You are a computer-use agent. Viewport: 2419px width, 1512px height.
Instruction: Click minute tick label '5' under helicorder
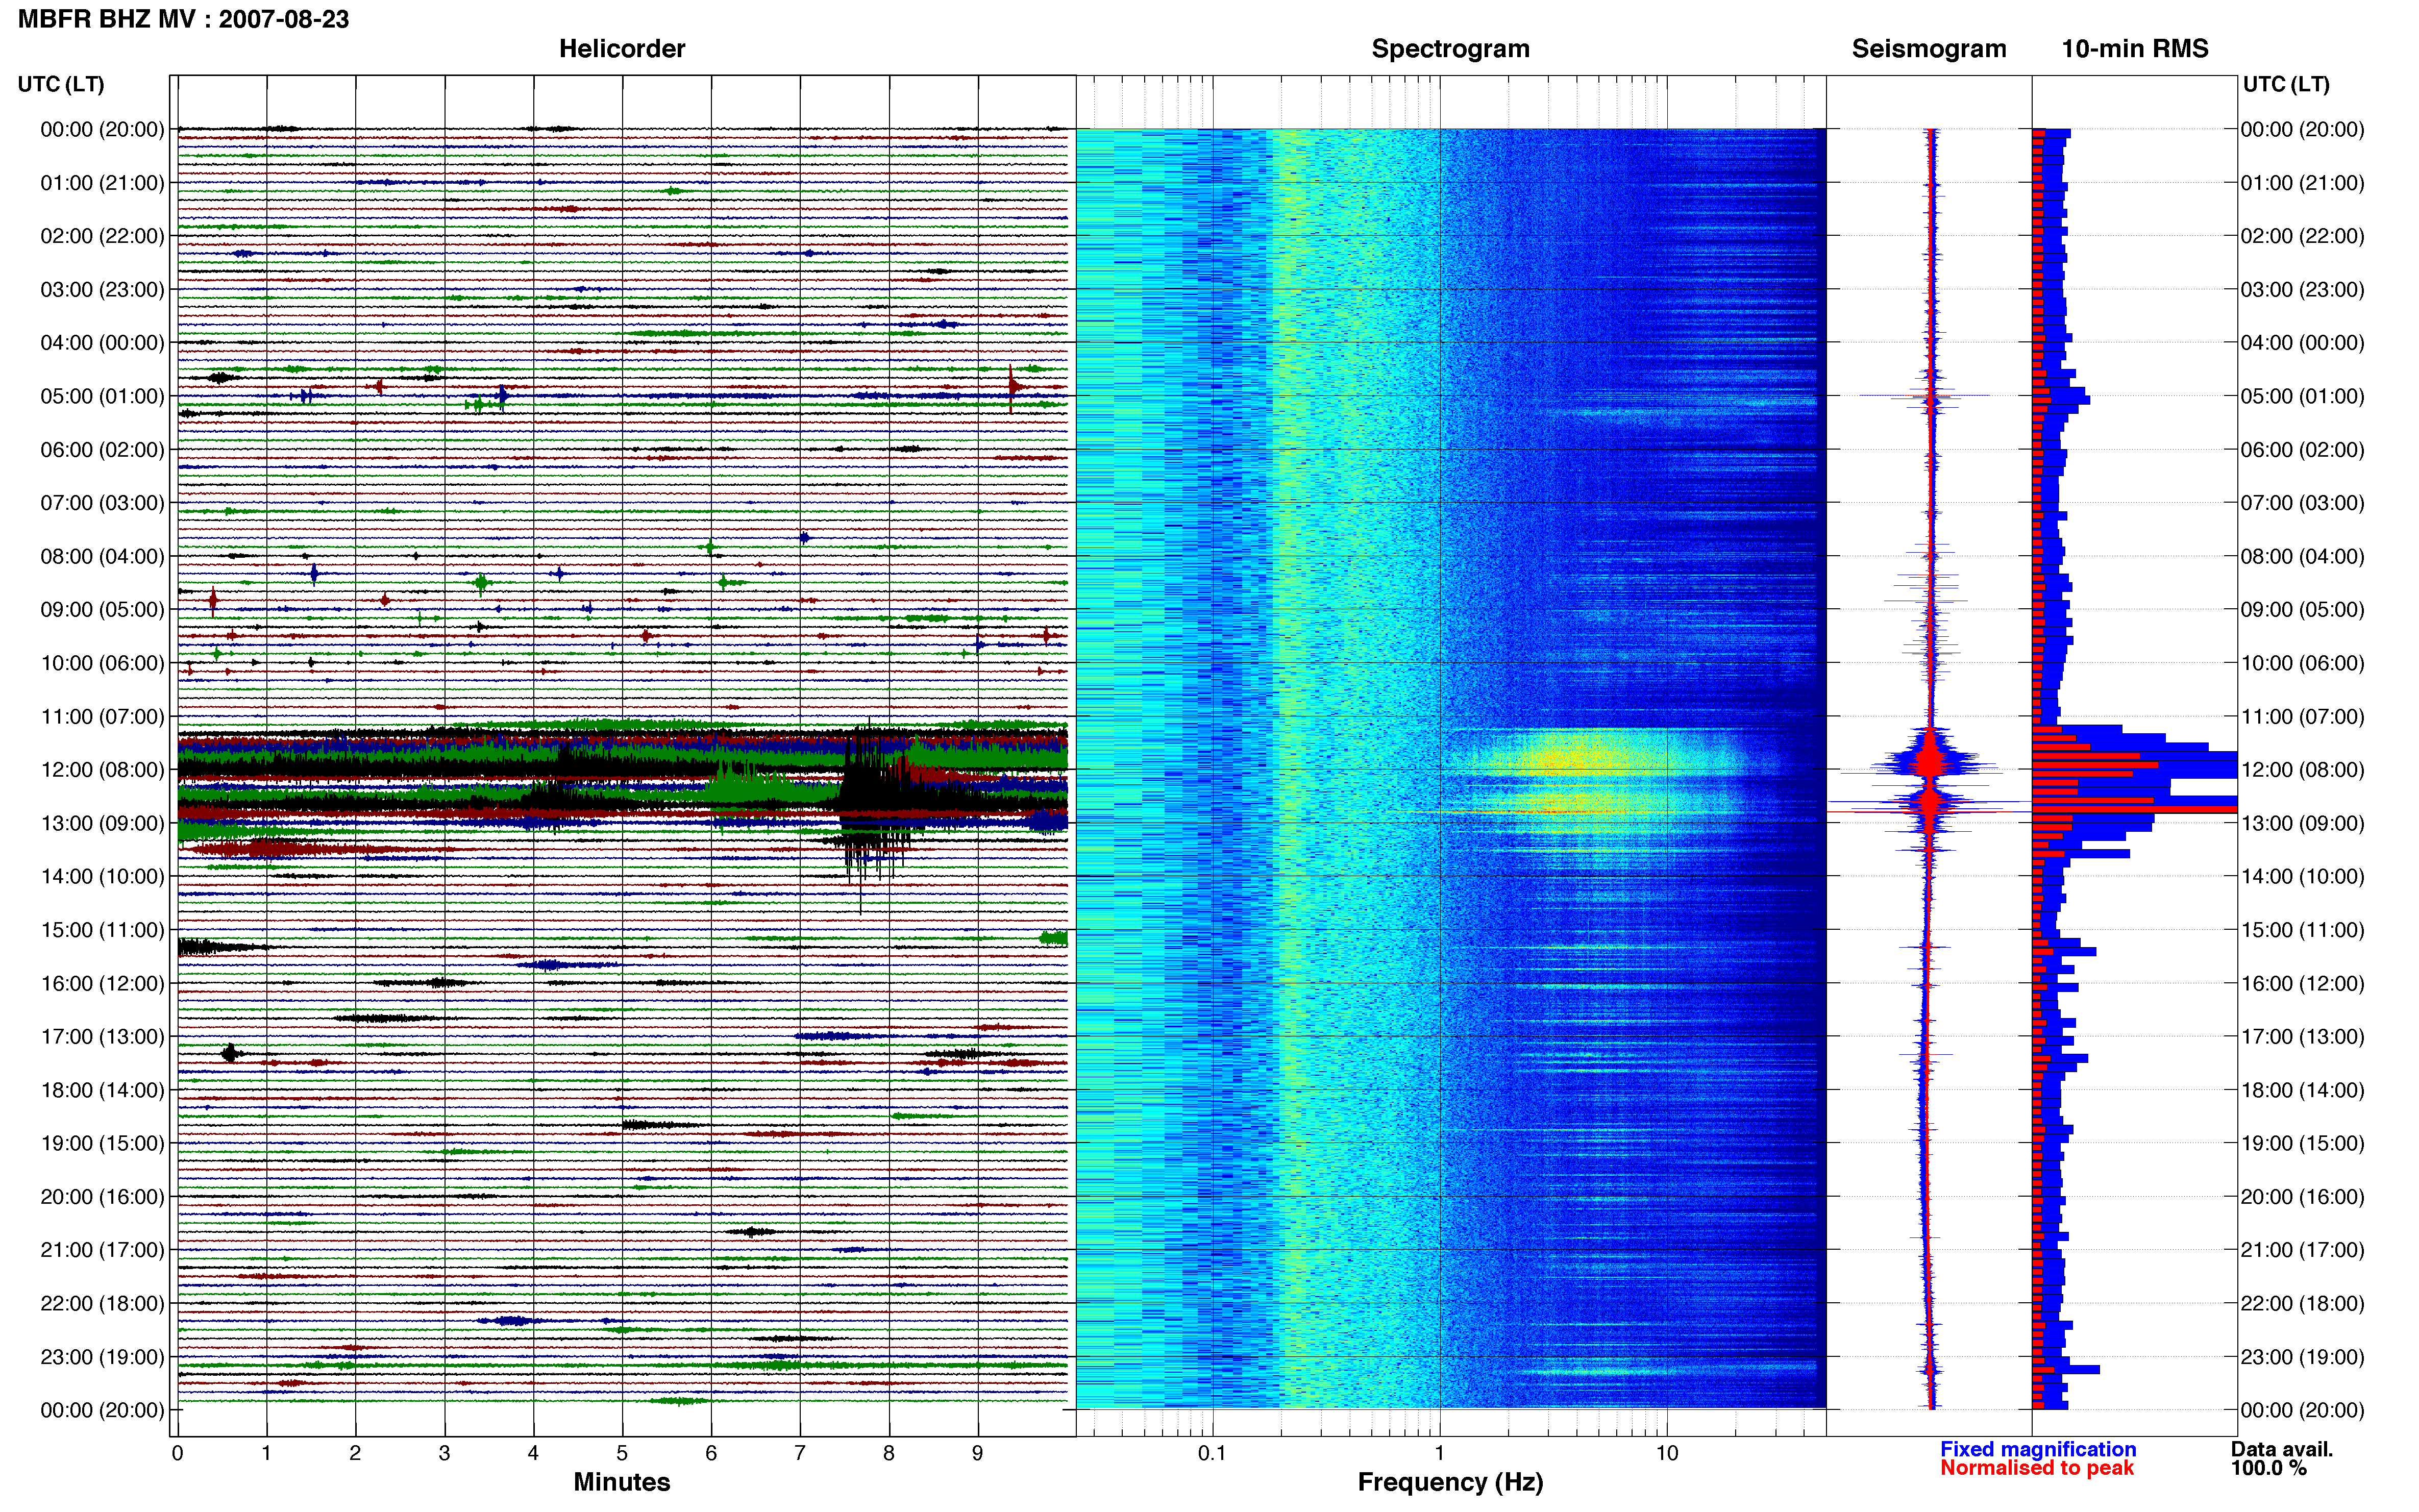[622, 1453]
